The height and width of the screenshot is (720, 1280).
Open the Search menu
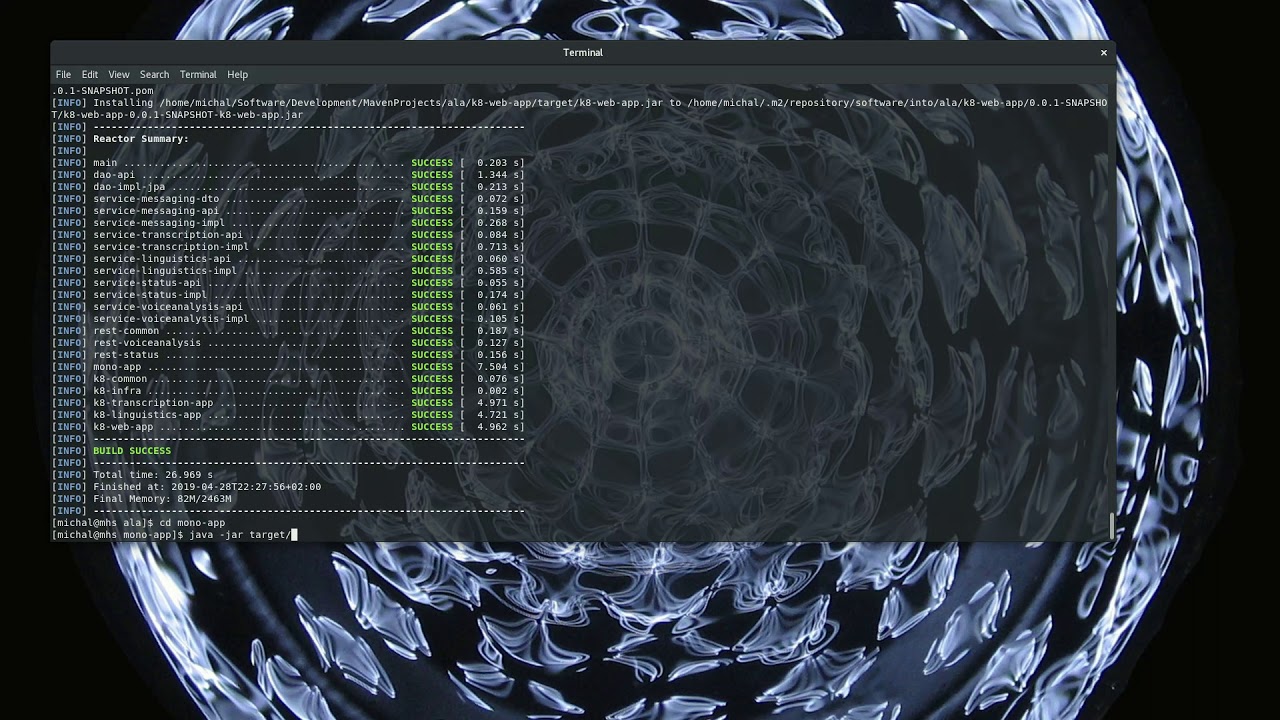[154, 74]
